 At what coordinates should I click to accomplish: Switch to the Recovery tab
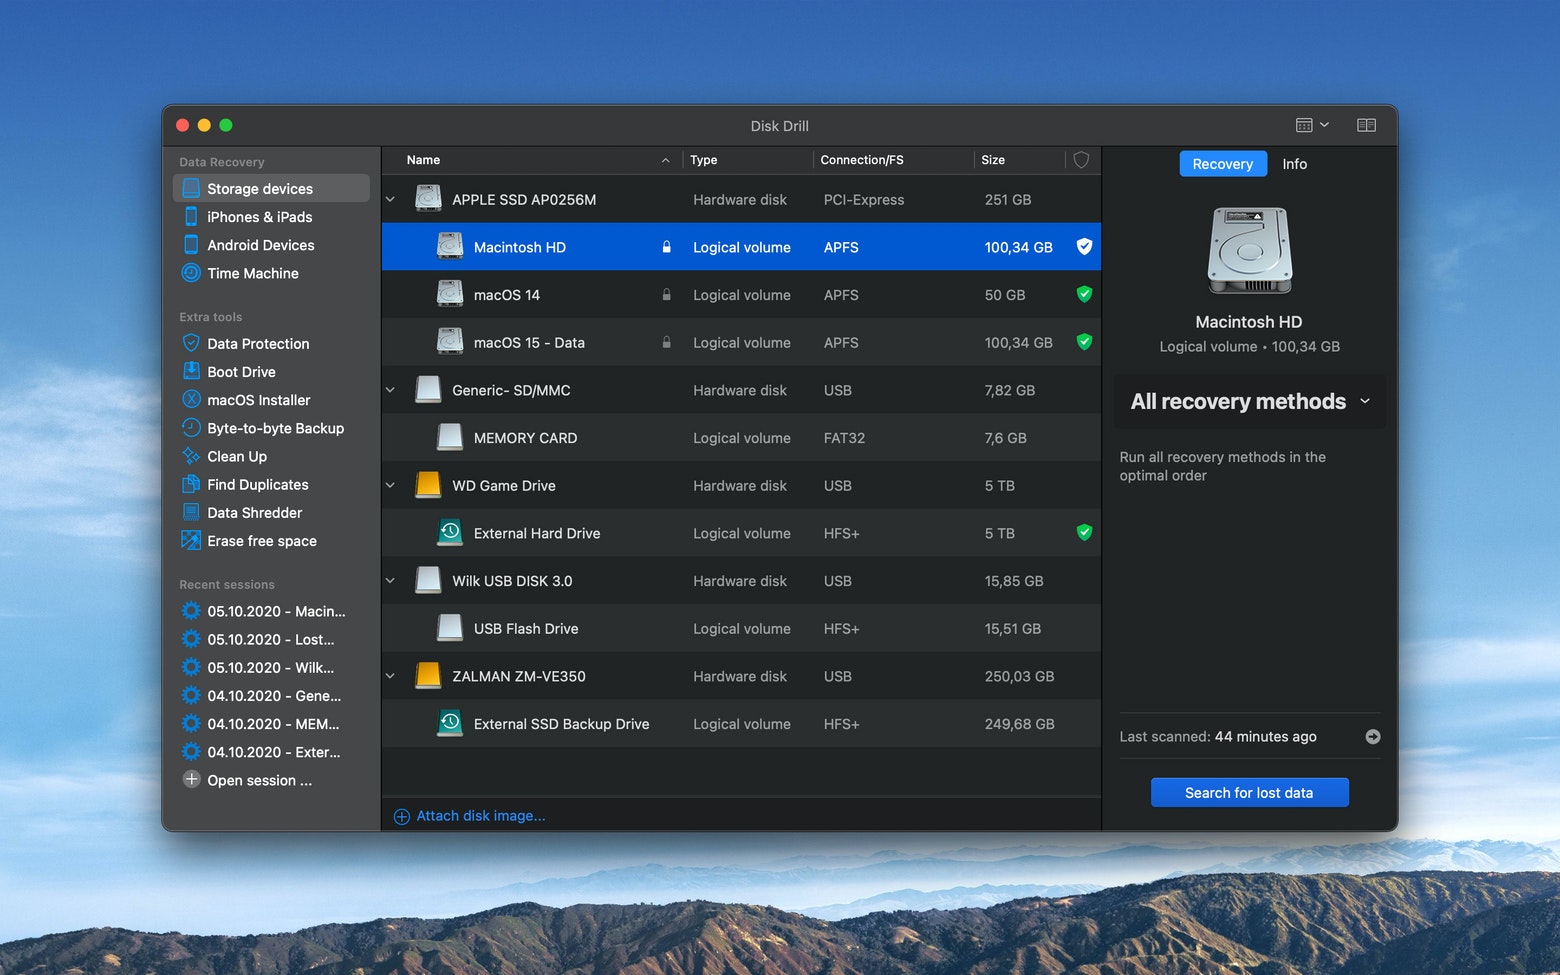(x=1223, y=164)
